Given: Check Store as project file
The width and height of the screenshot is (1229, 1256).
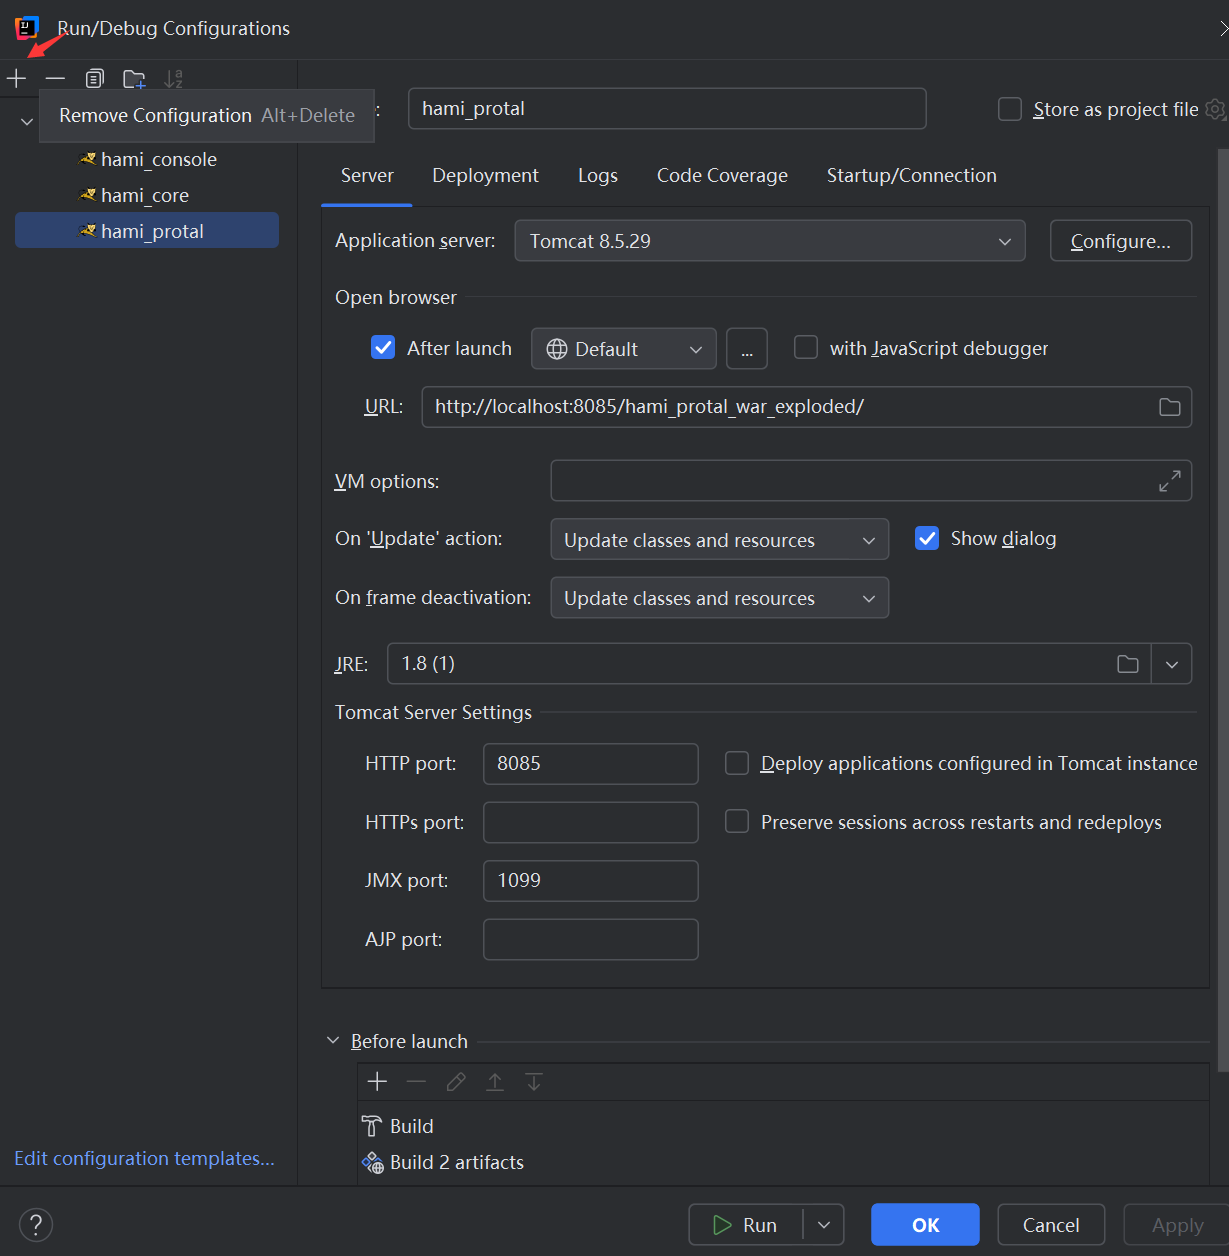Looking at the screenshot, I should pos(1010,109).
